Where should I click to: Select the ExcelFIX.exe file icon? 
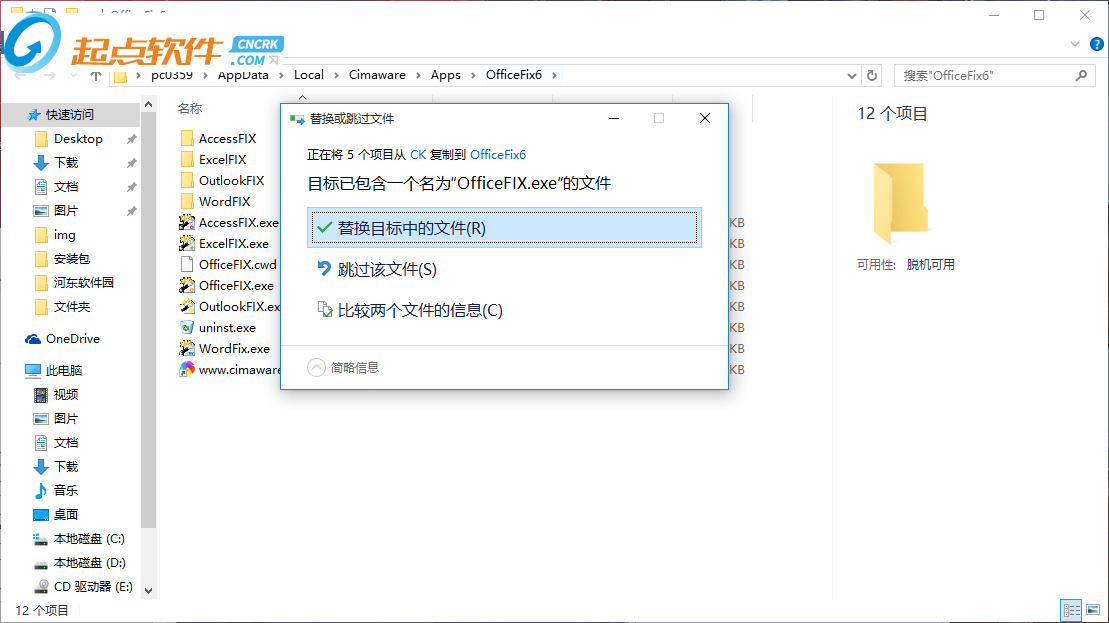(187, 243)
